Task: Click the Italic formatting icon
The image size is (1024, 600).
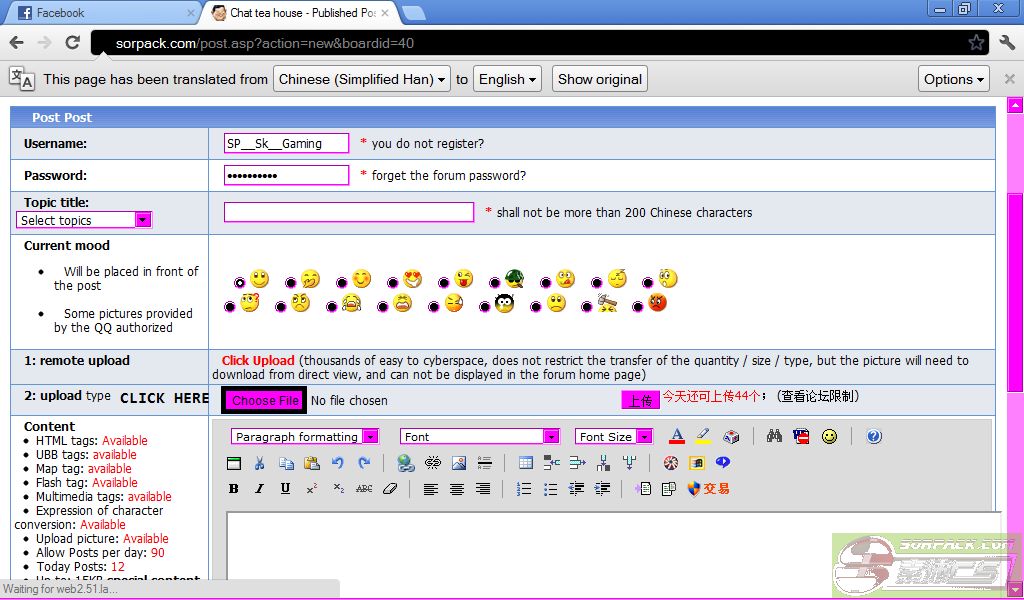Action: point(259,489)
